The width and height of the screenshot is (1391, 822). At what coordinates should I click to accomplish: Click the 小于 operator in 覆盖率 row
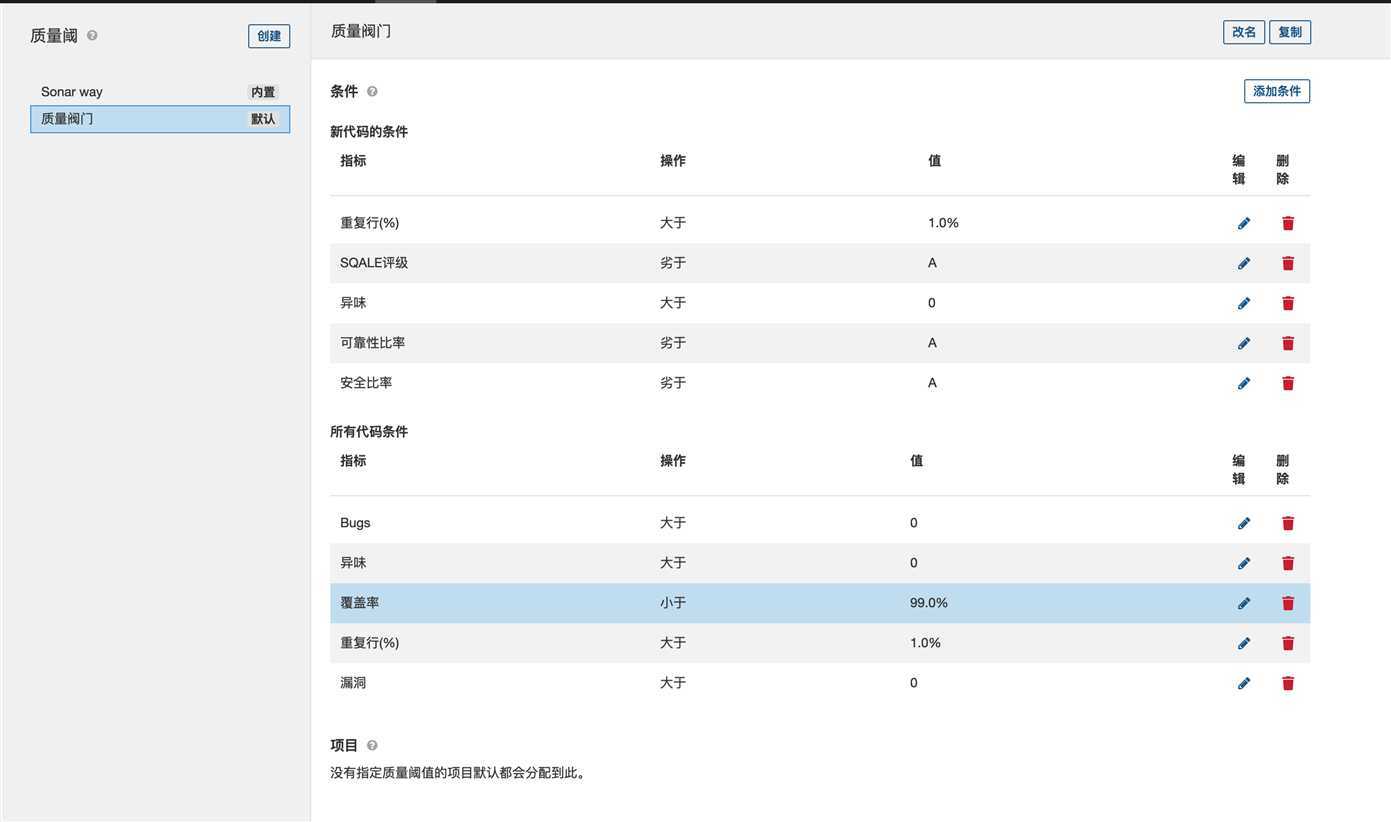pos(673,603)
